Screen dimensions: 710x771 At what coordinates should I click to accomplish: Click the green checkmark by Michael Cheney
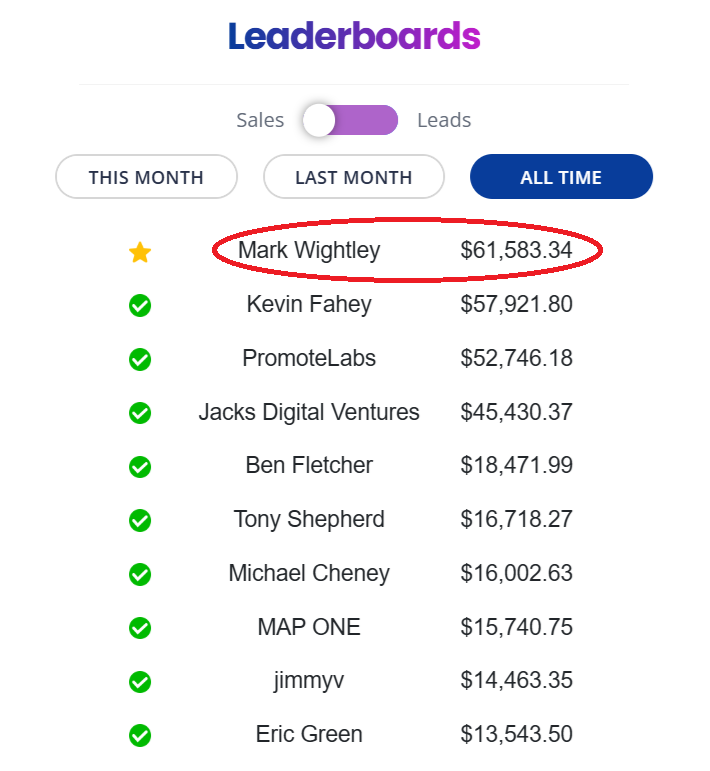[140, 574]
